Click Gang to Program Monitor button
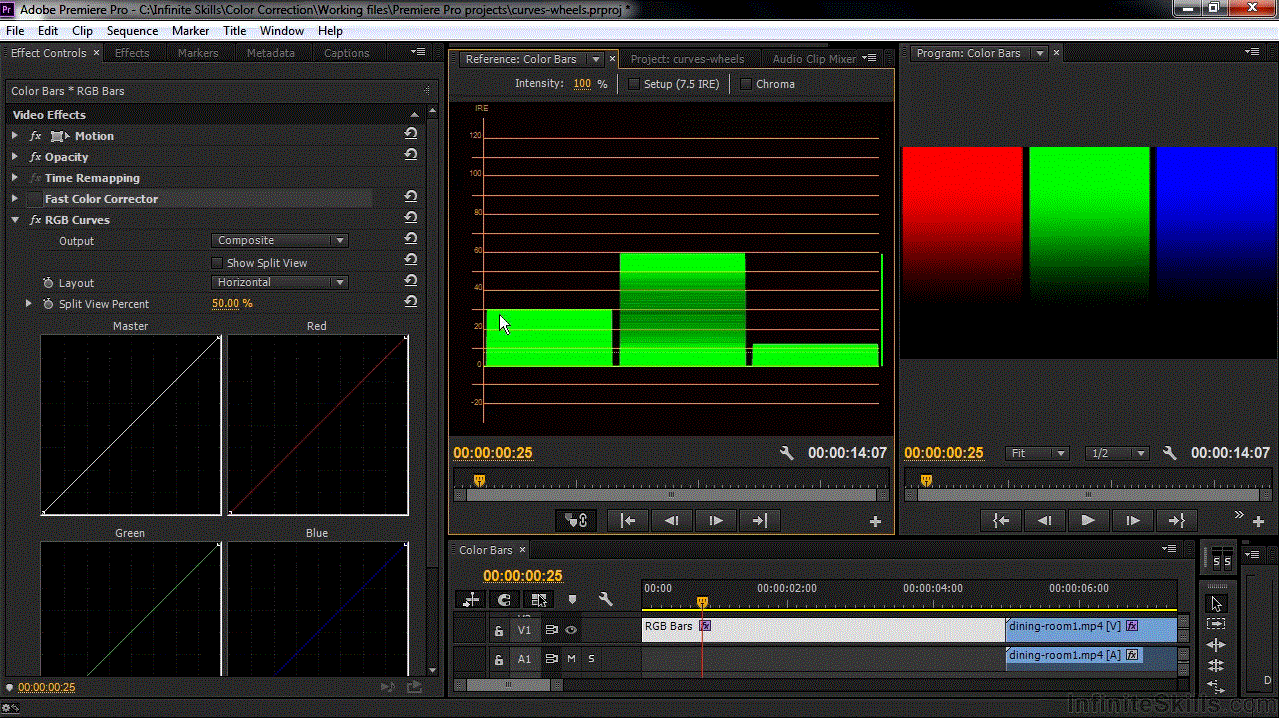 tap(576, 520)
